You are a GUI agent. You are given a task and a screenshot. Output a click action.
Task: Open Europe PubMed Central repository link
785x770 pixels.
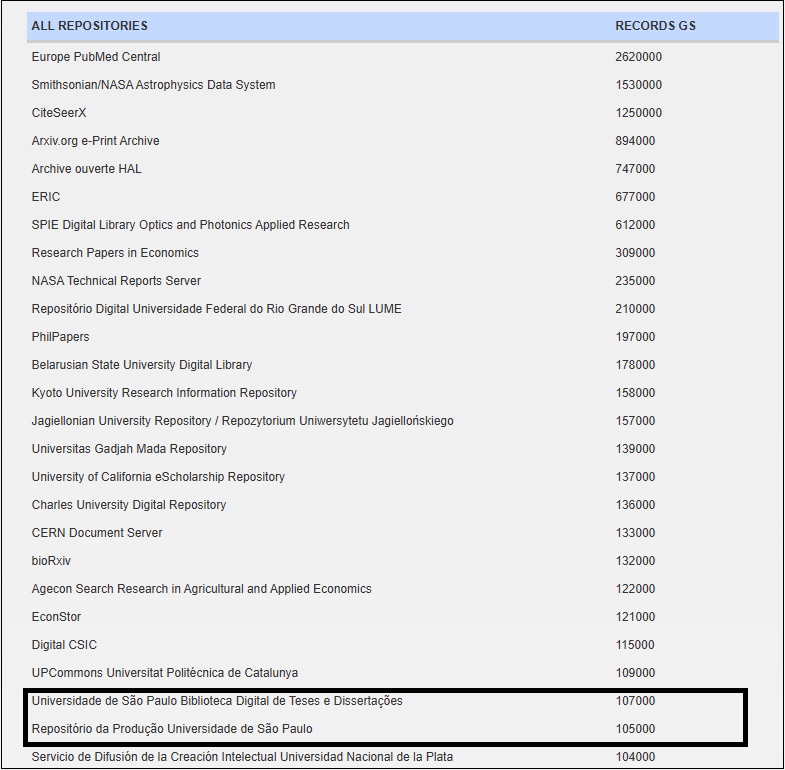click(x=96, y=57)
